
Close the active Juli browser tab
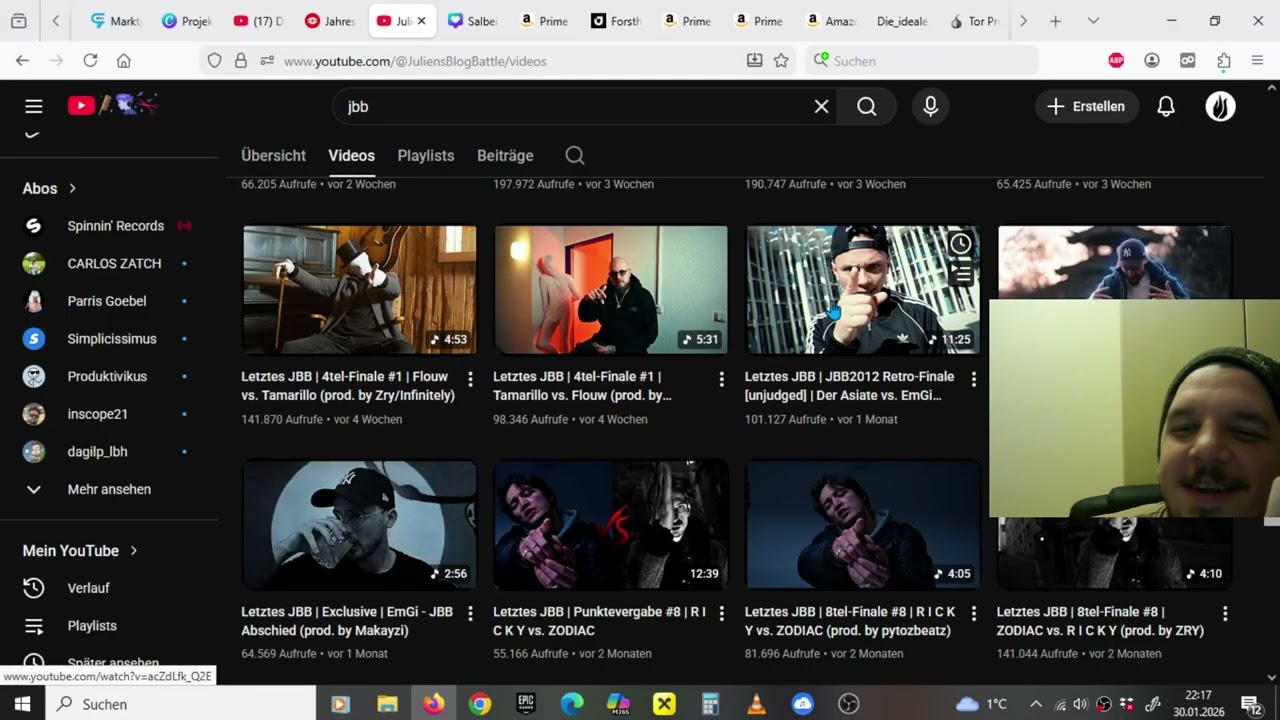coord(421,21)
